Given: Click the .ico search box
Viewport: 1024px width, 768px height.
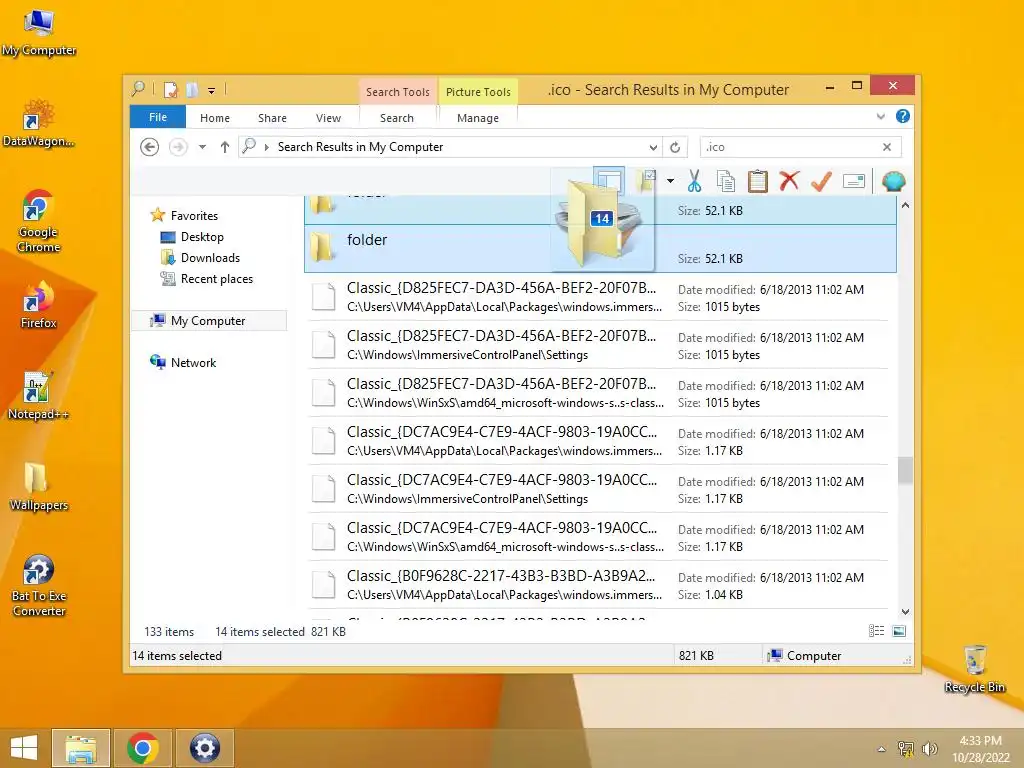Looking at the screenshot, I should pyautogui.click(x=790, y=147).
